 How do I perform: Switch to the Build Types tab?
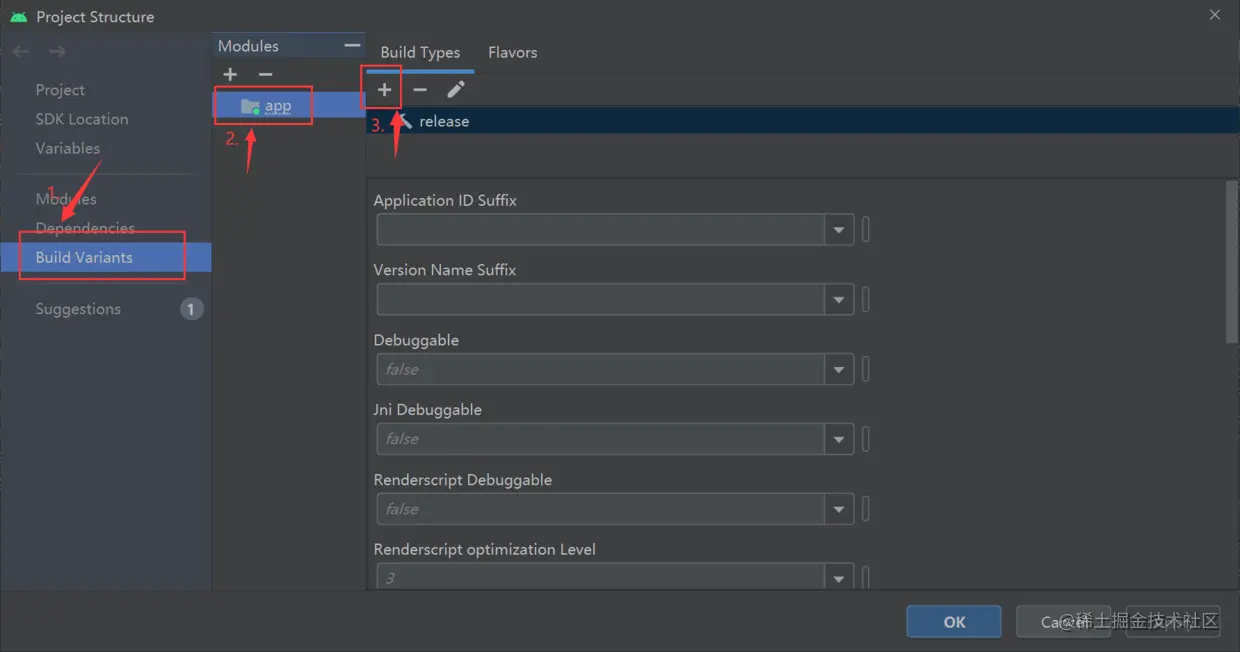pyautogui.click(x=420, y=52)
